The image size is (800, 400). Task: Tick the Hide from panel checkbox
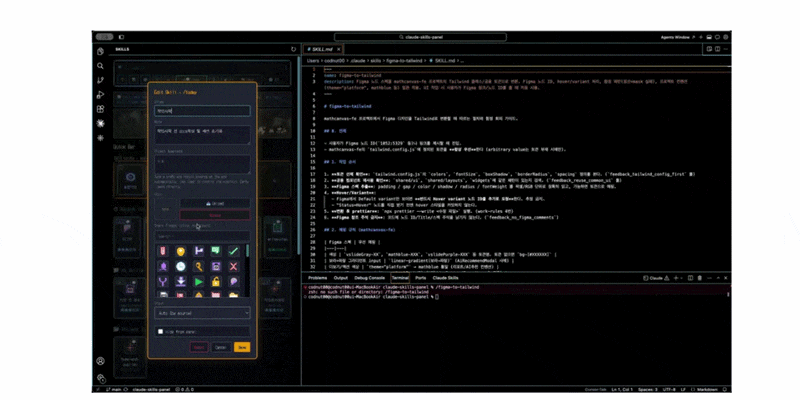[160, 332]
